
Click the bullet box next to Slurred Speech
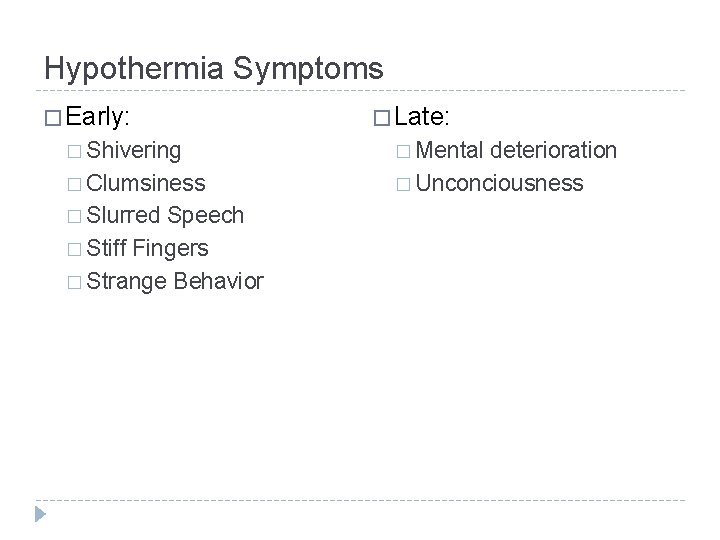pyautogui.click(x=74, y=217)
